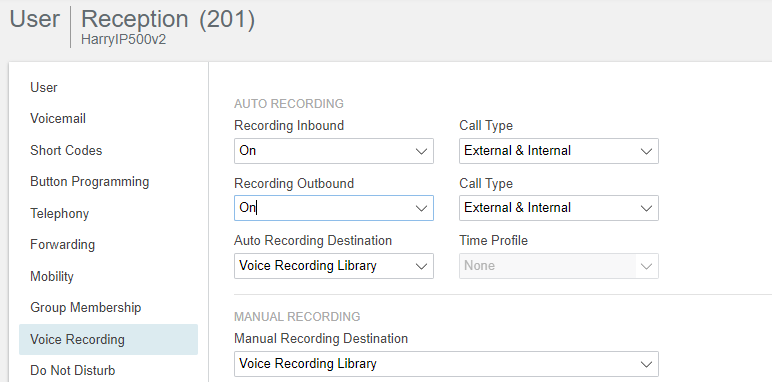This screenshot has height=382, width=772.
Task: Open the User section in sidebar
Action: pos(44,88)
